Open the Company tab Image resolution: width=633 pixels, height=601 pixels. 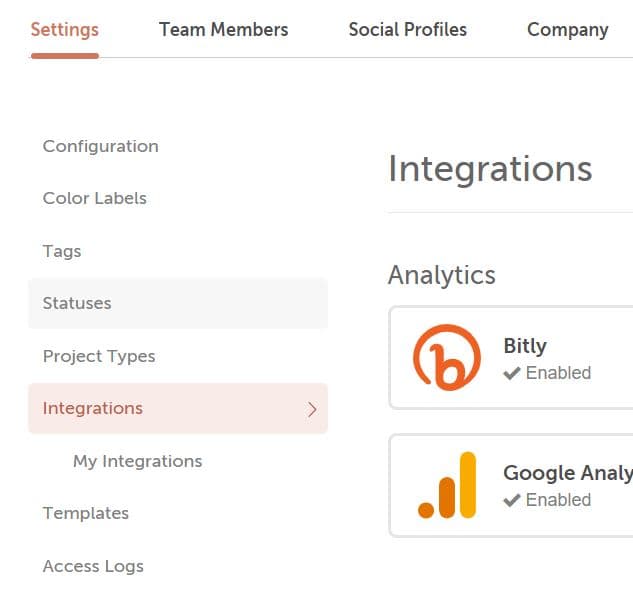click(567, 29)
